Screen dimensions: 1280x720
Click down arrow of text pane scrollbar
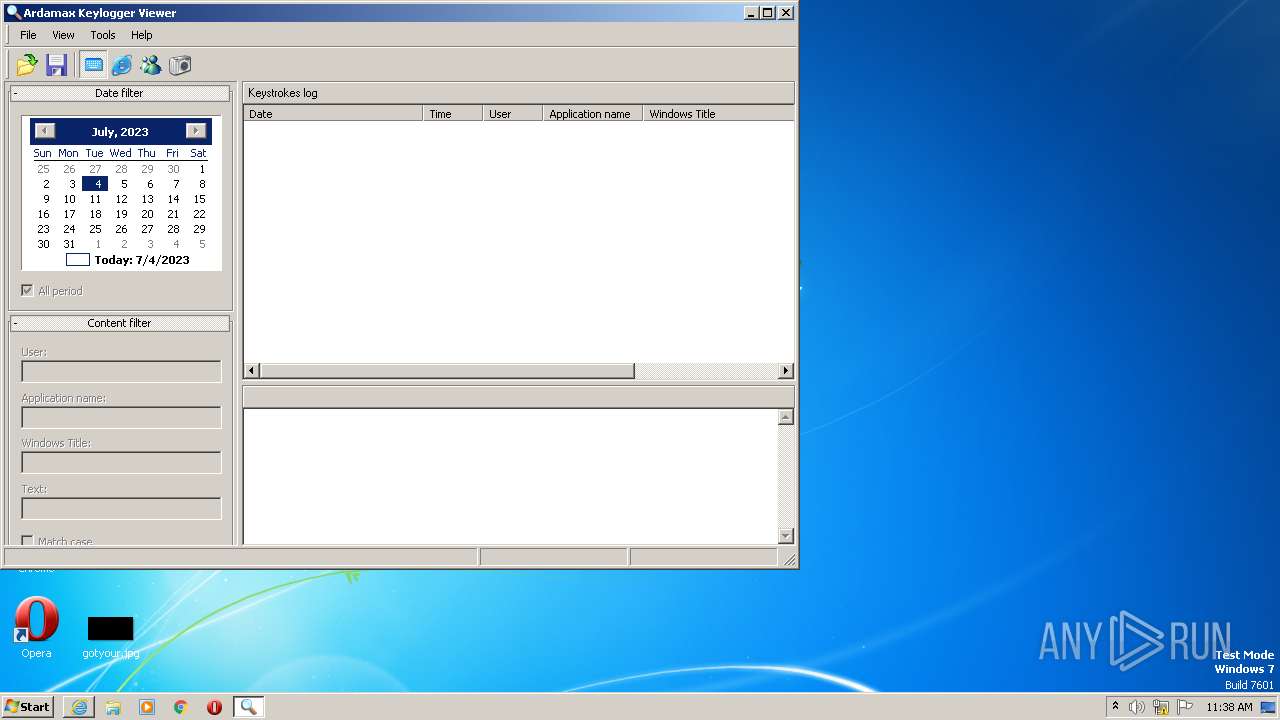pos(786,536)
